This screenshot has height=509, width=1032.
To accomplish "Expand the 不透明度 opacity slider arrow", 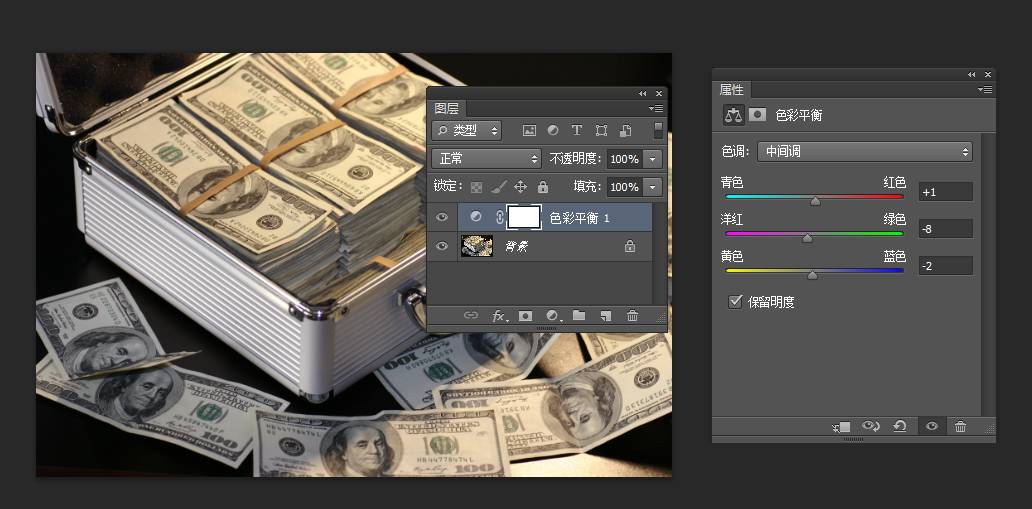I will (x=653, y=159).
